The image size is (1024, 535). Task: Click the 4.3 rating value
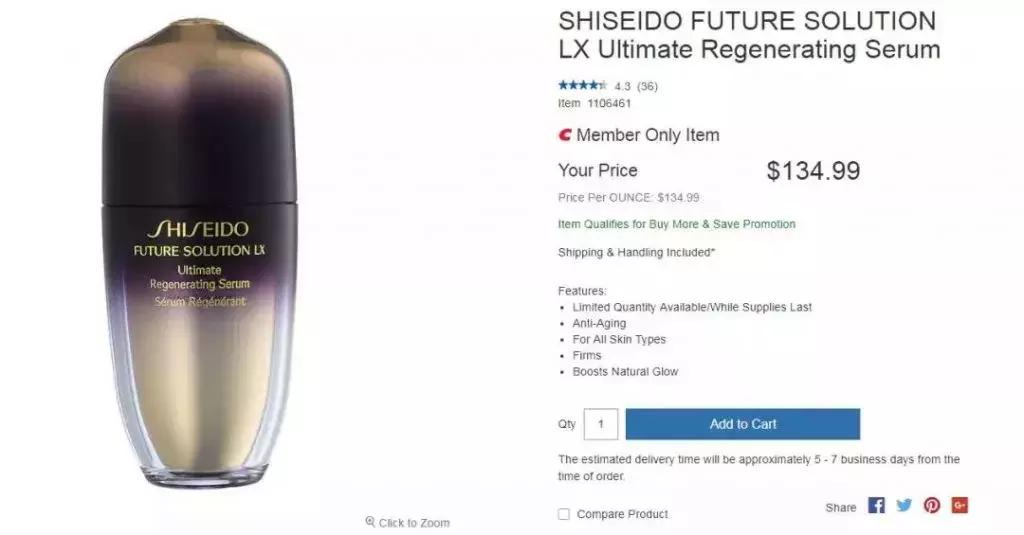pos(622,86)
